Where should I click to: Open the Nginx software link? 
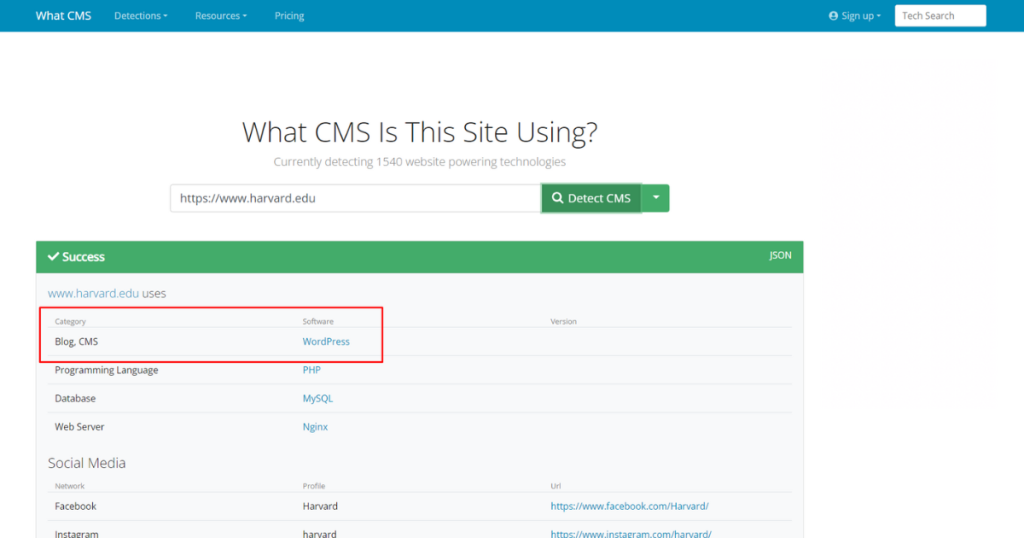(x=315, y=426)
